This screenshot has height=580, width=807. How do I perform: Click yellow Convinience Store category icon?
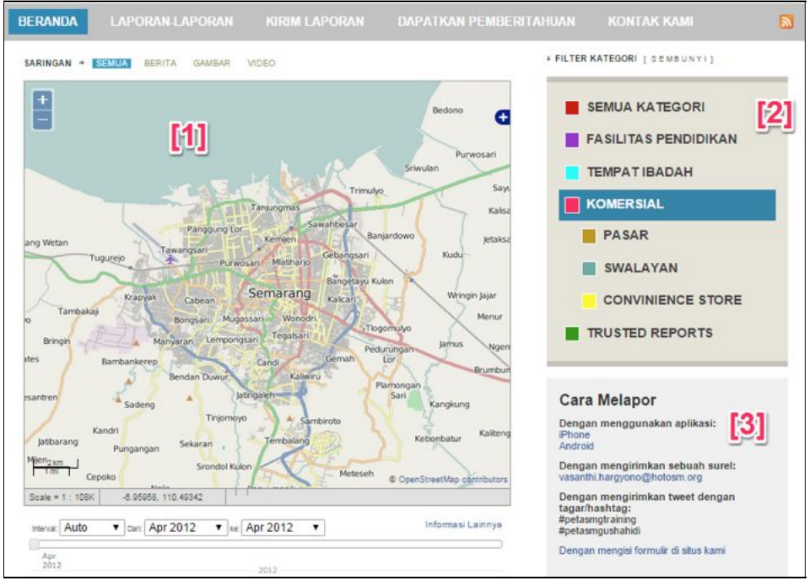(589, 300)
